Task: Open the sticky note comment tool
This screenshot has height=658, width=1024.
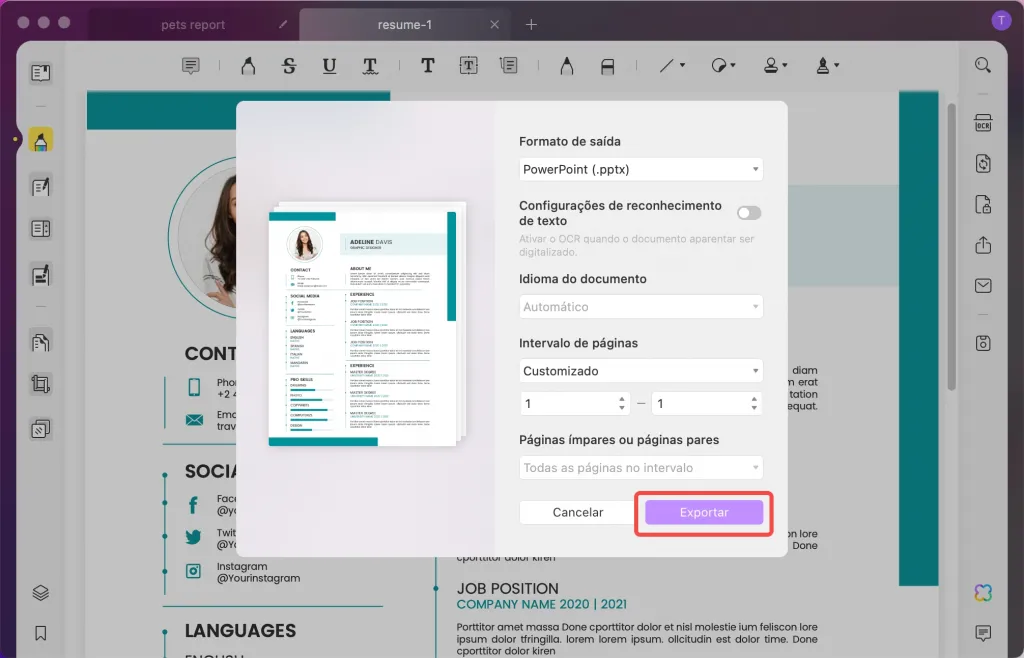Action: click(189, 65)
